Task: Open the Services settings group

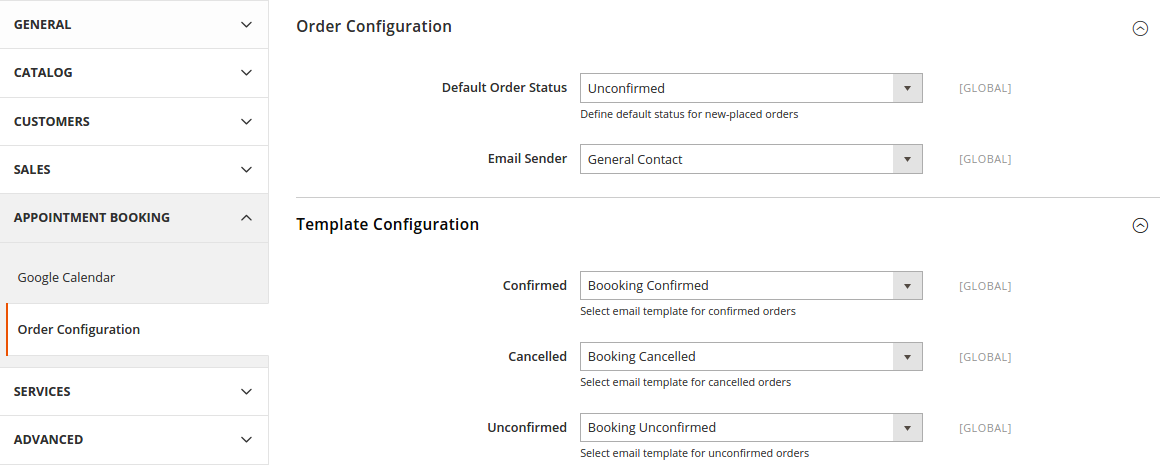Action: [42, 392]
